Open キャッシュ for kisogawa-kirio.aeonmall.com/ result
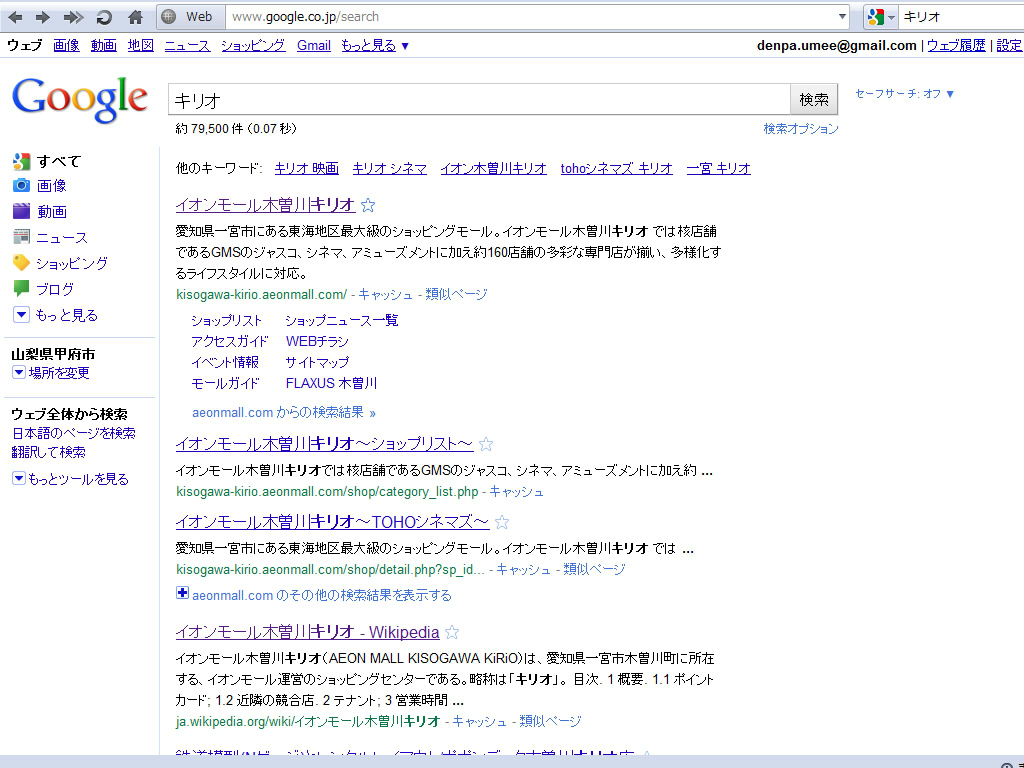The image size is (1024, 768). point(385,295)
